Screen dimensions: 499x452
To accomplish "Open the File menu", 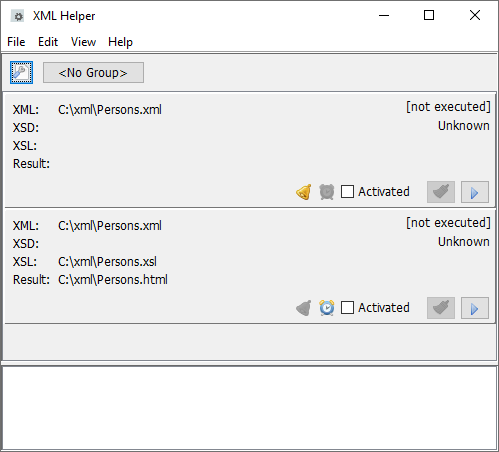I will pyautogui.click(x=16, y=42).
